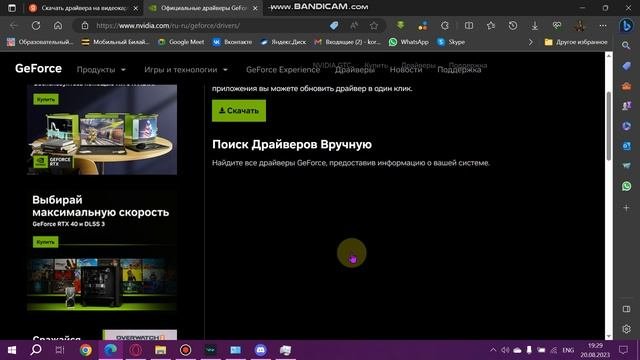Click the GeForce logo link
Viewport: 640px width, 360px height.
(38, 69)
